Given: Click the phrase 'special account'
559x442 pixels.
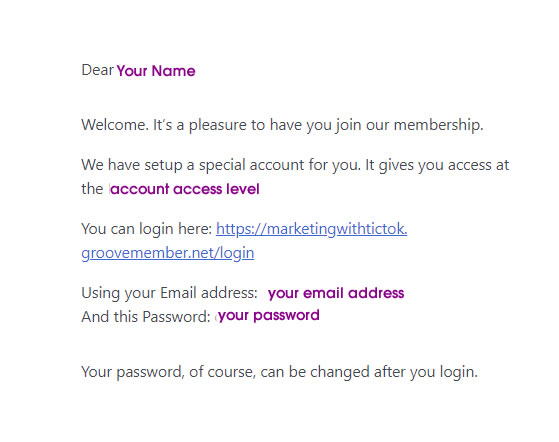Looking at the screenshot, I should (252, 165).
